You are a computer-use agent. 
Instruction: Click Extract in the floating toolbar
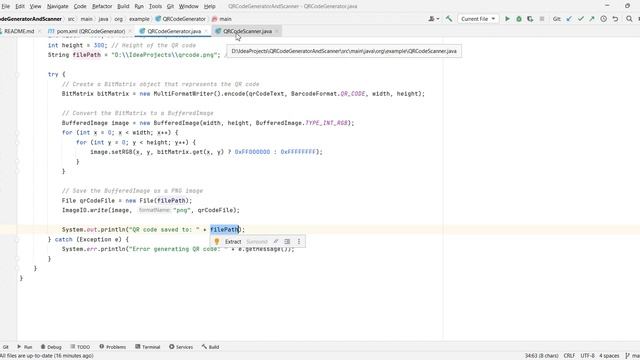(233, 242)
